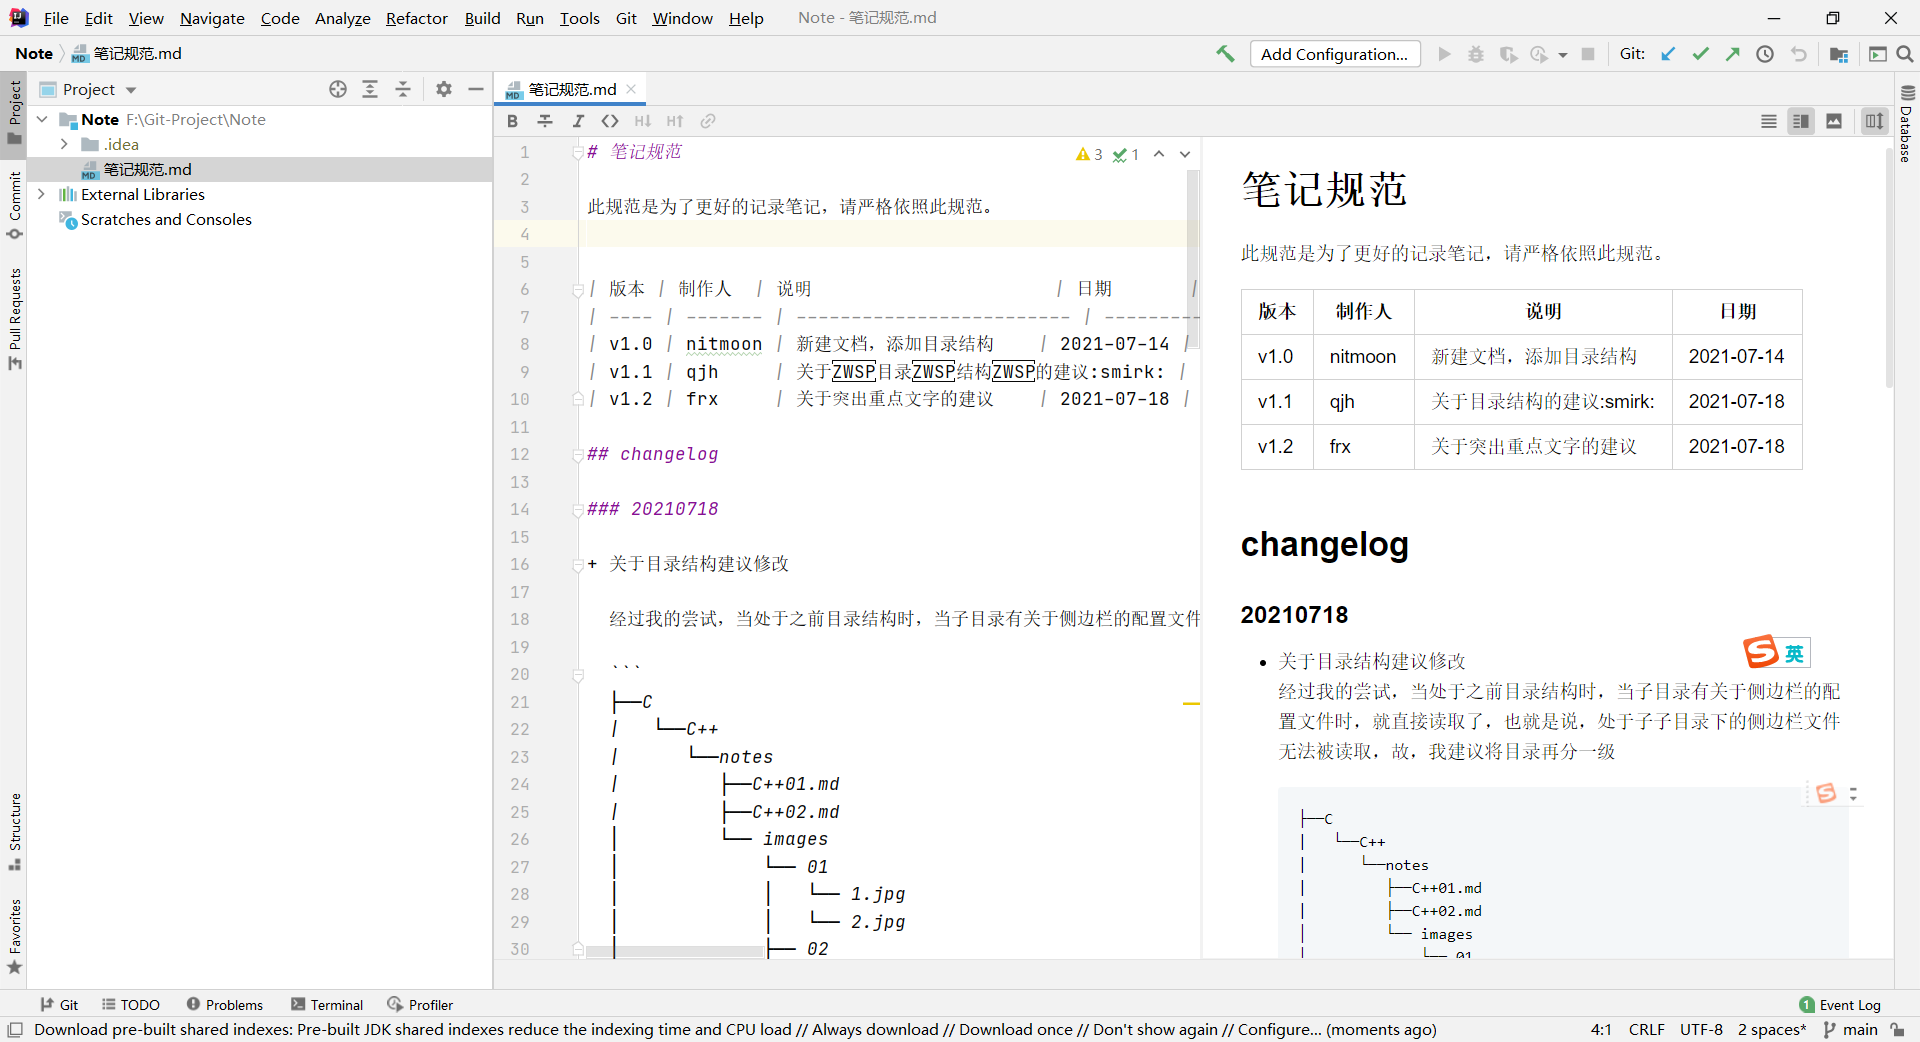Open the Git tool window at bottom
The image size is (1920, 1042).
pos(59,1005)
